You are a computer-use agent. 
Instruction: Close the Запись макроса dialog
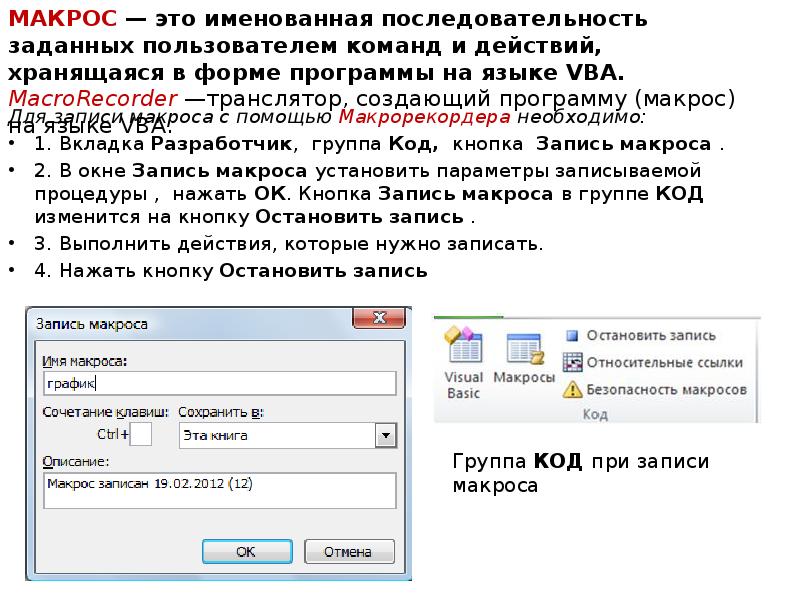pyautogui.click(x=379, y=320)
